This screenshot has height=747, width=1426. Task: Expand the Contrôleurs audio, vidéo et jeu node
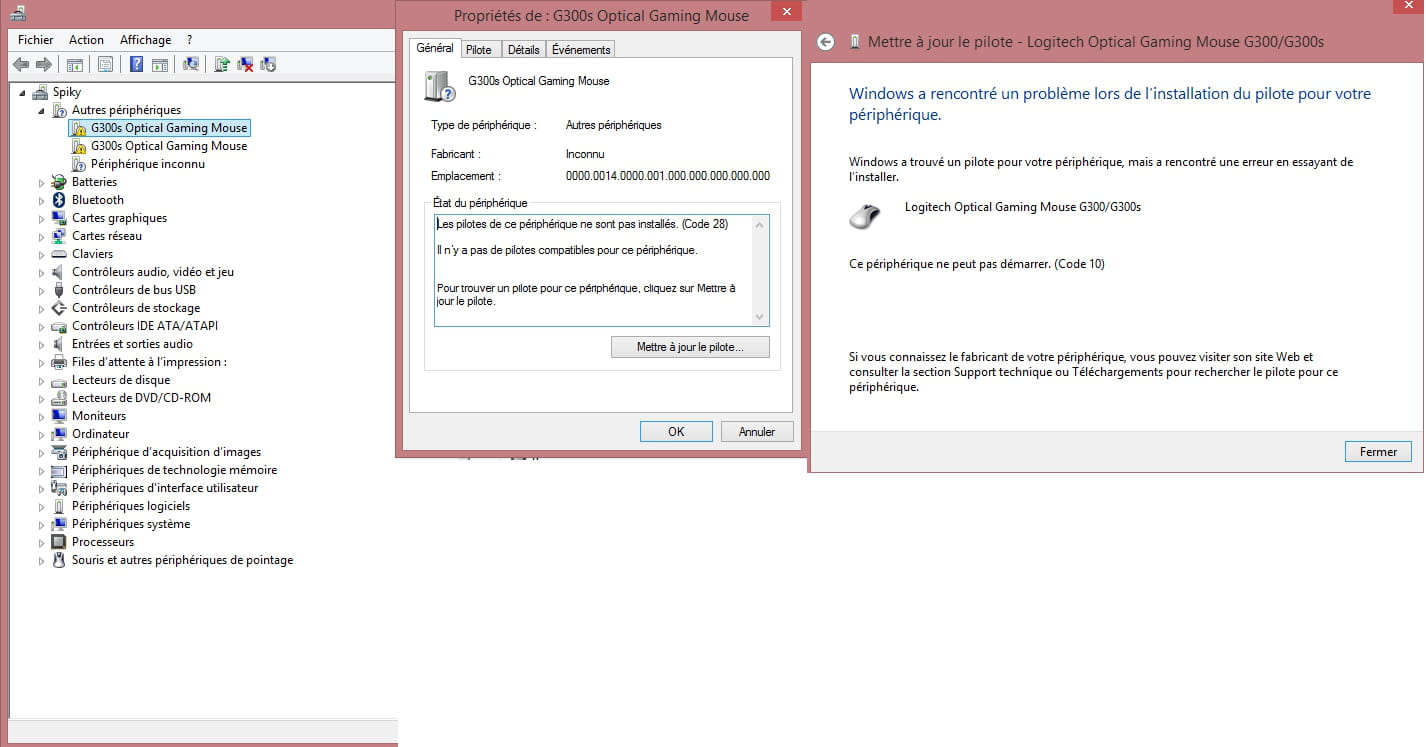(x=42, y=272)
